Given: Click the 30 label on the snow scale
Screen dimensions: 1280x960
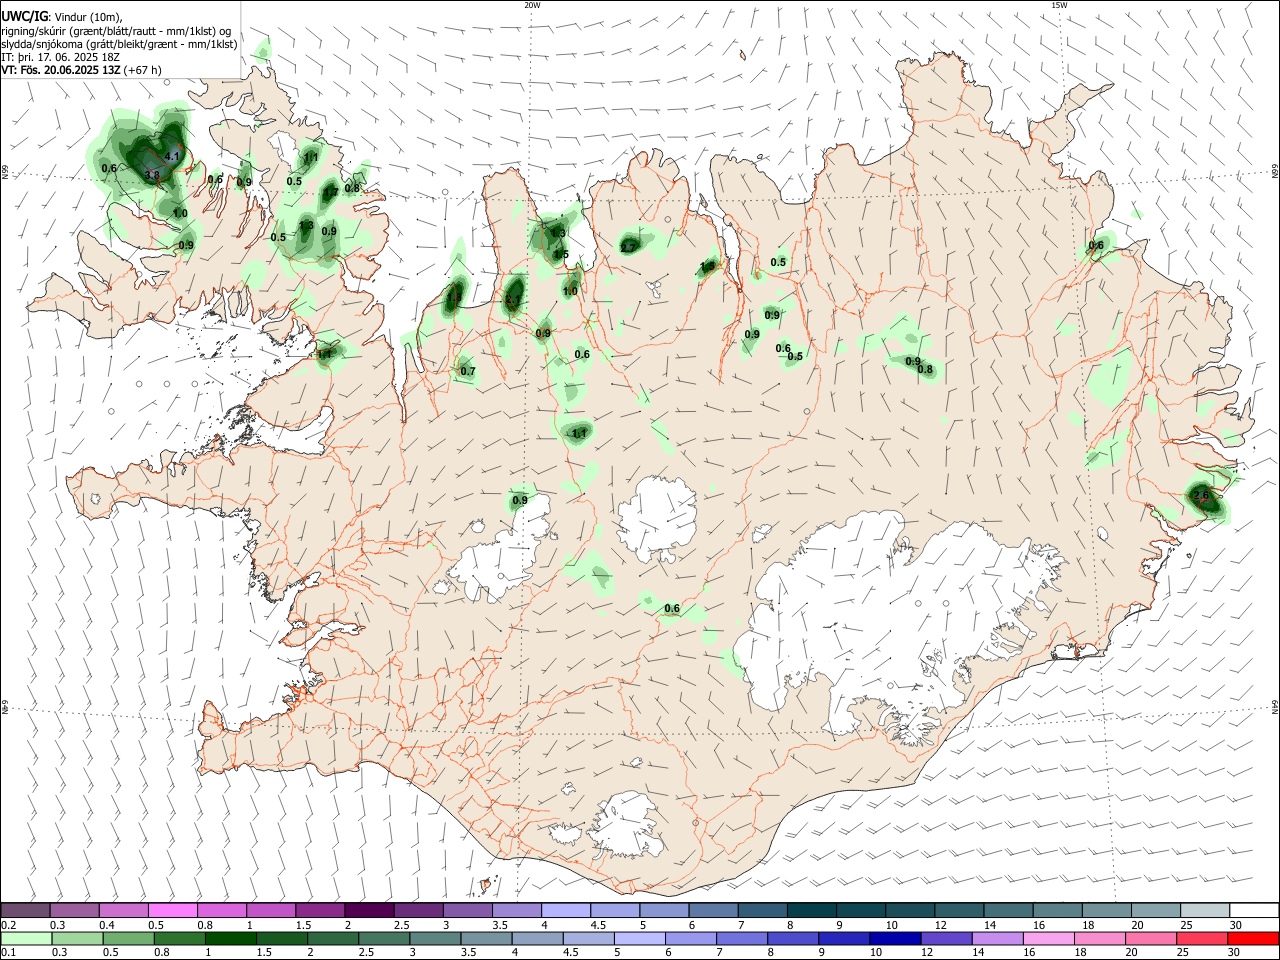Looking at the screenshot, I should (1235, 925).
